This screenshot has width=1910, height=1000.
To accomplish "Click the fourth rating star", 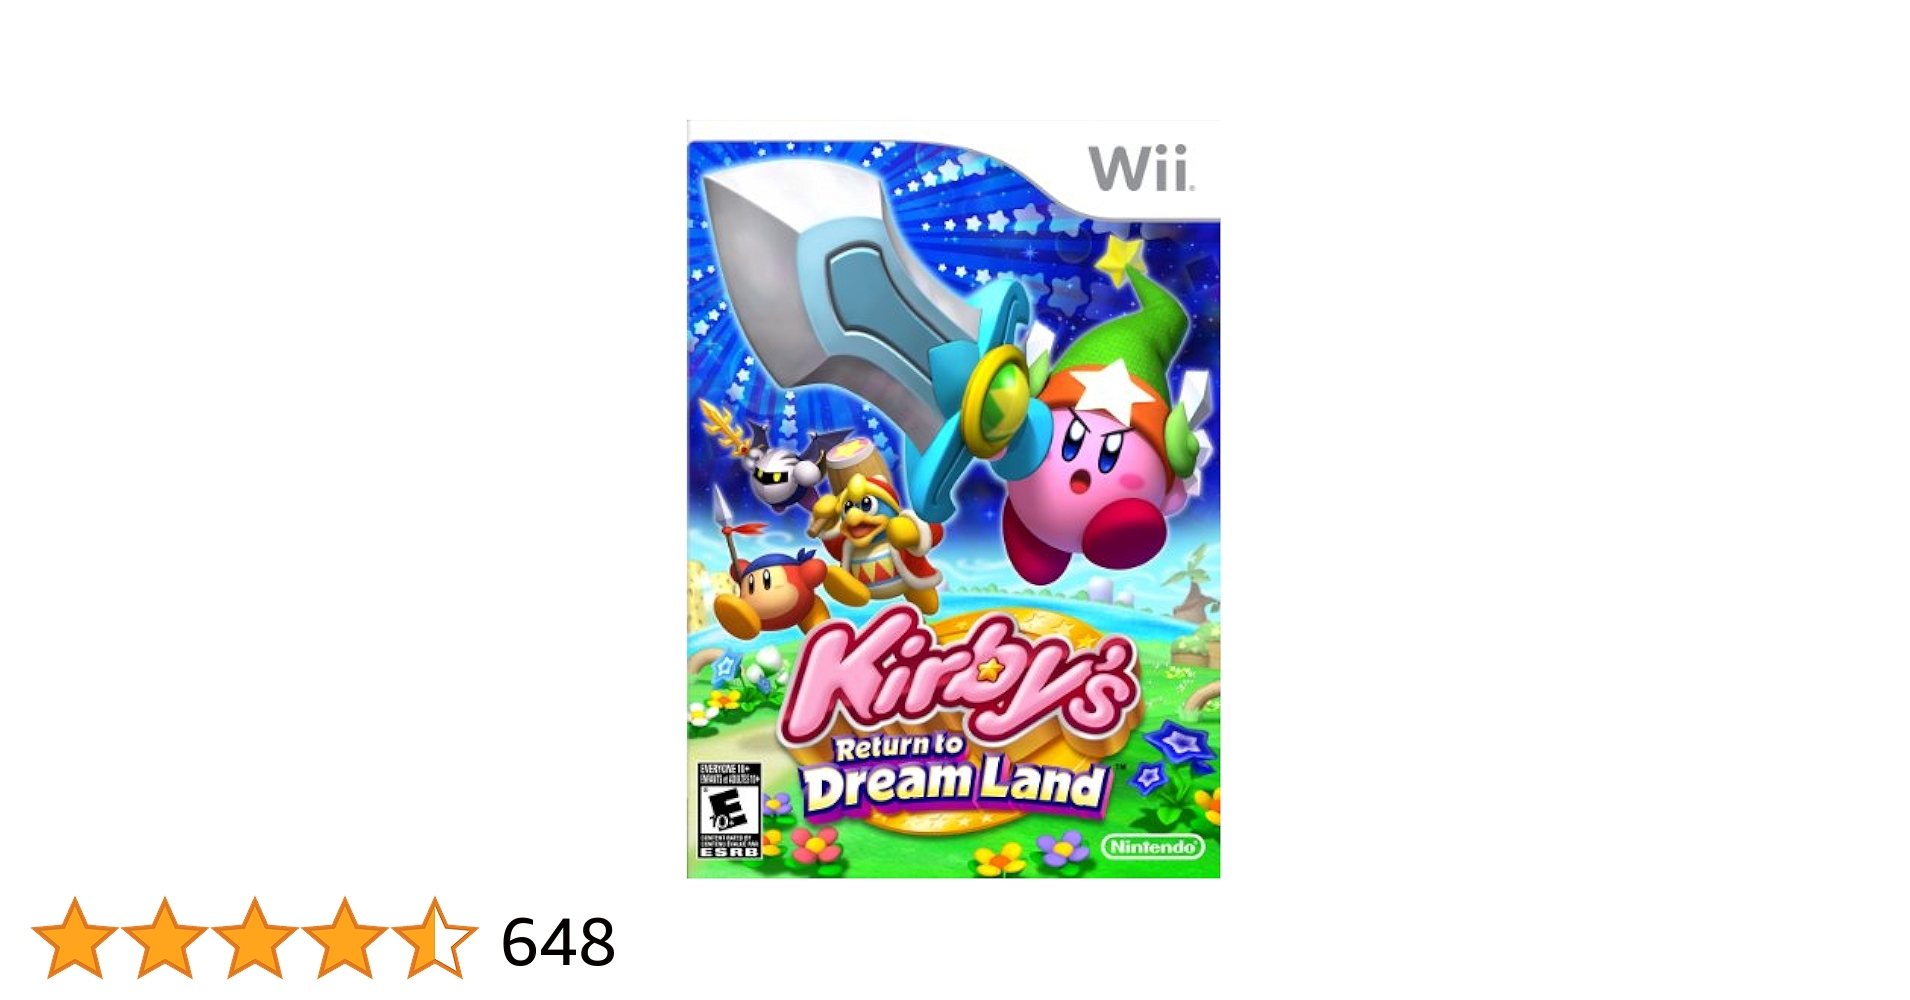I will pyautogui.click(x=345, y=938).
